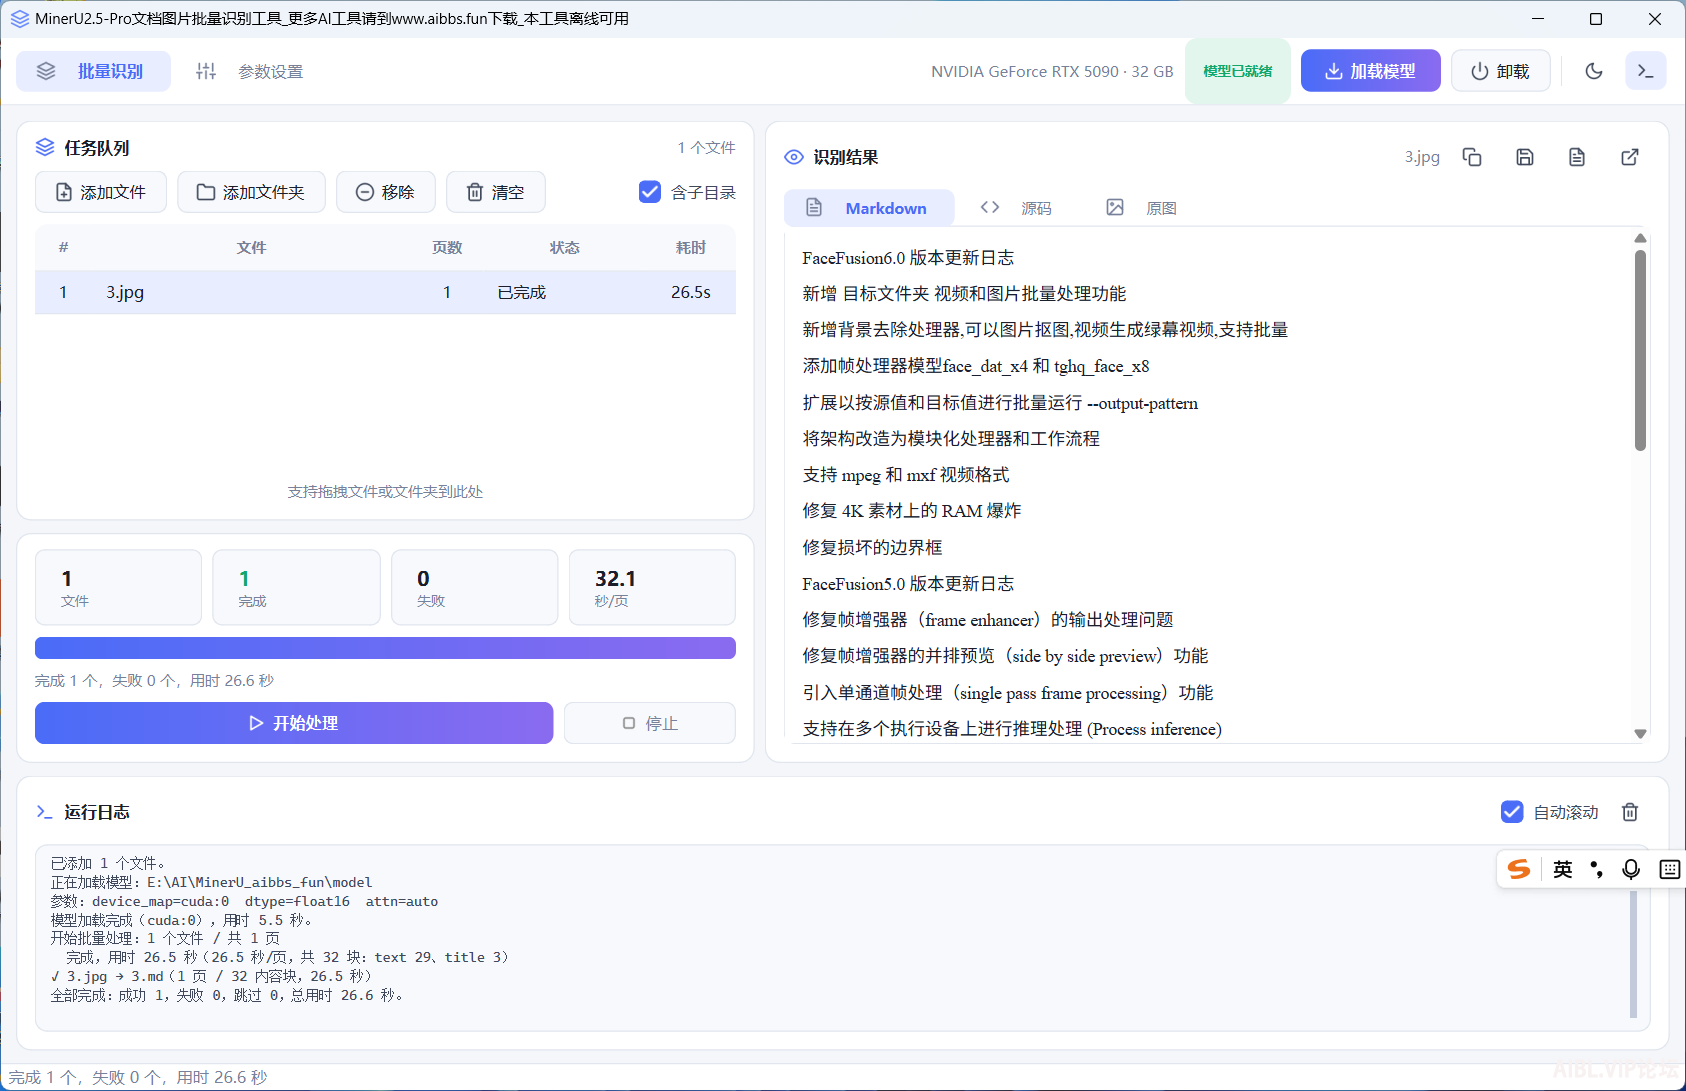Open the soft keyboard icon on input toolbar

click(1670, 869)
